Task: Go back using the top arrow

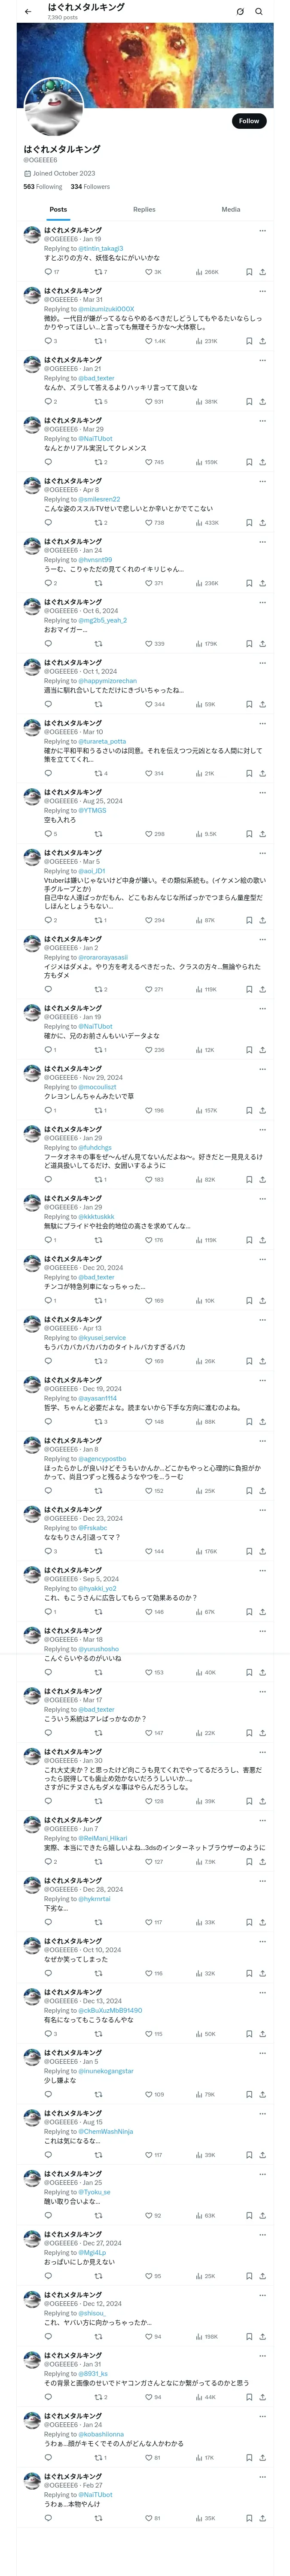Action: pos(27,12)
